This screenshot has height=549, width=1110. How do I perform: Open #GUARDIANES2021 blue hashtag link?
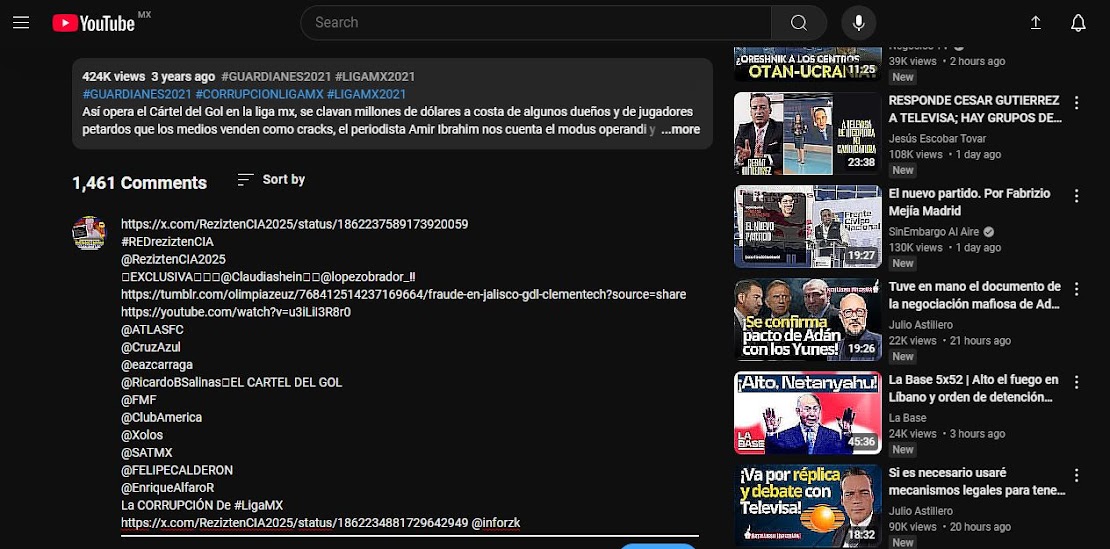(137, 94)
